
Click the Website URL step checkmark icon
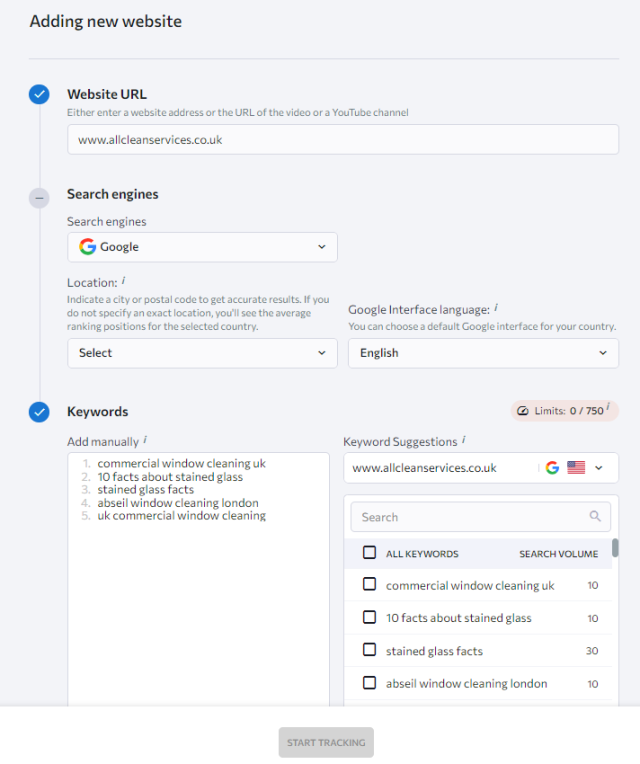point(39,95)
